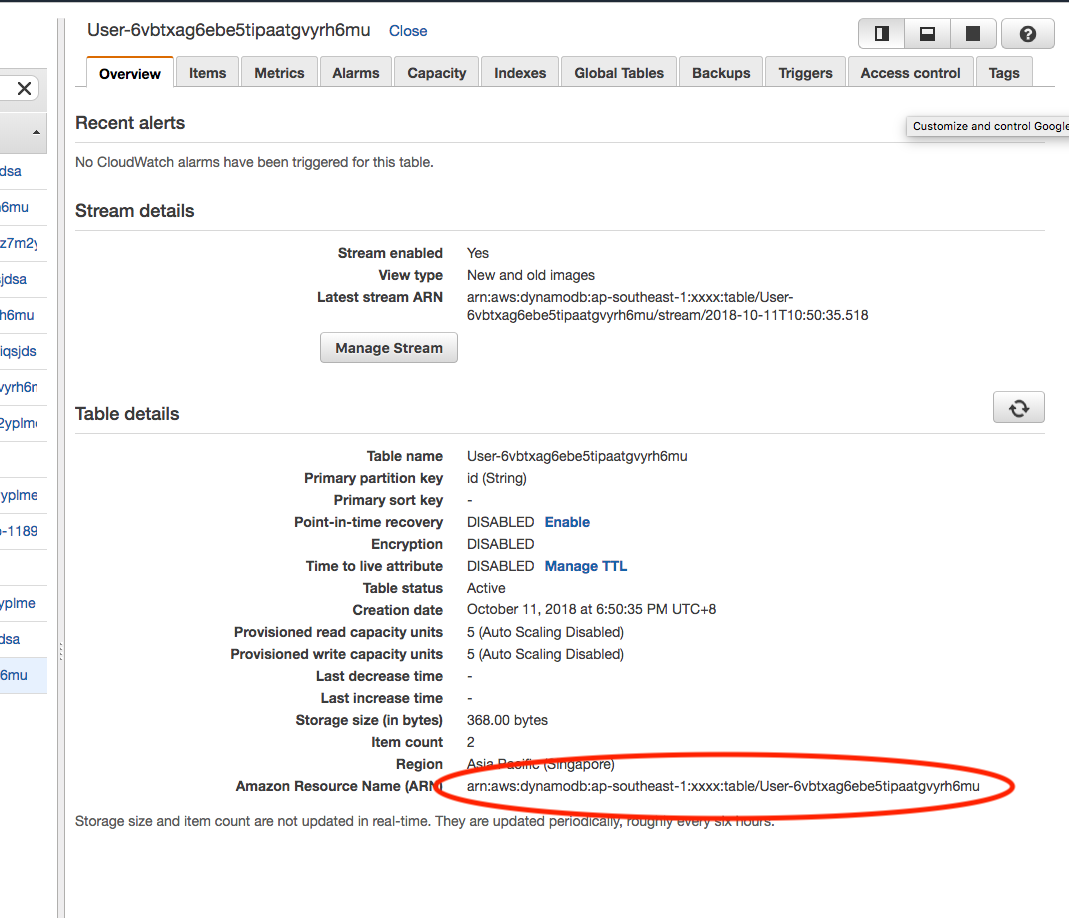This screenshot has height=918, width=1069.
Task: Click the 'Last increase time' label
Action: [x=382, y=698]
